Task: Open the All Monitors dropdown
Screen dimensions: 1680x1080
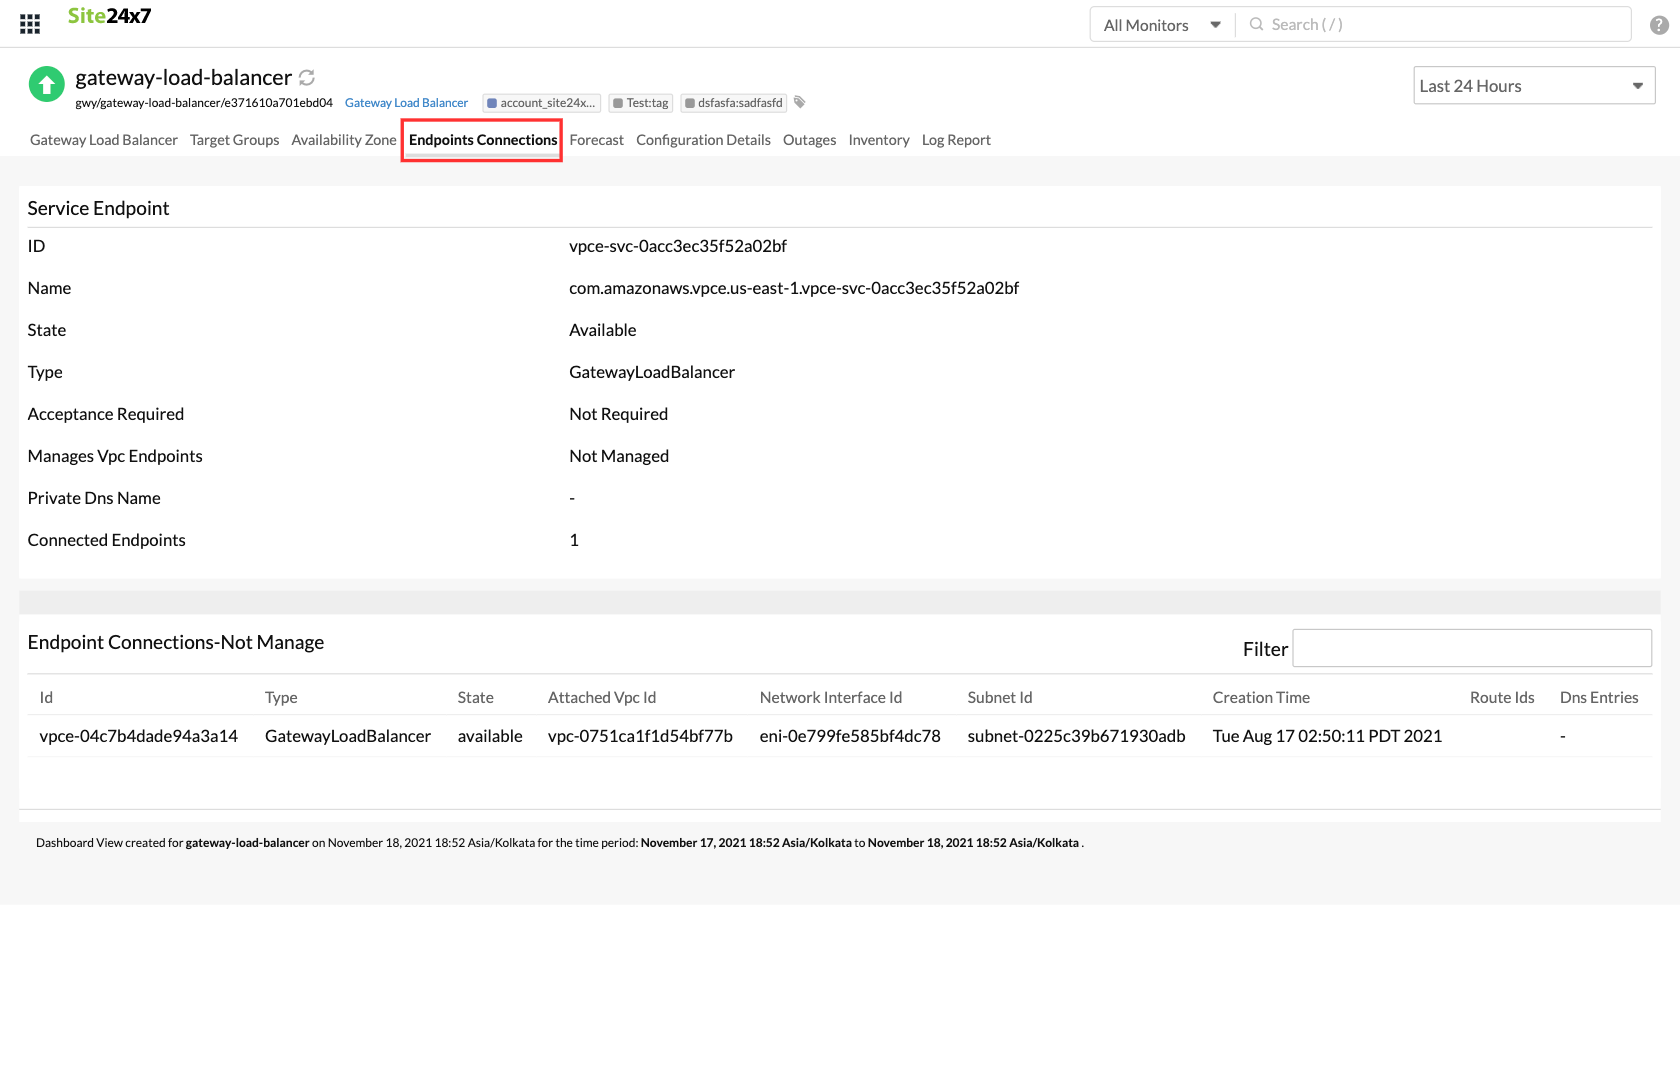Action: coord(1162,25)
